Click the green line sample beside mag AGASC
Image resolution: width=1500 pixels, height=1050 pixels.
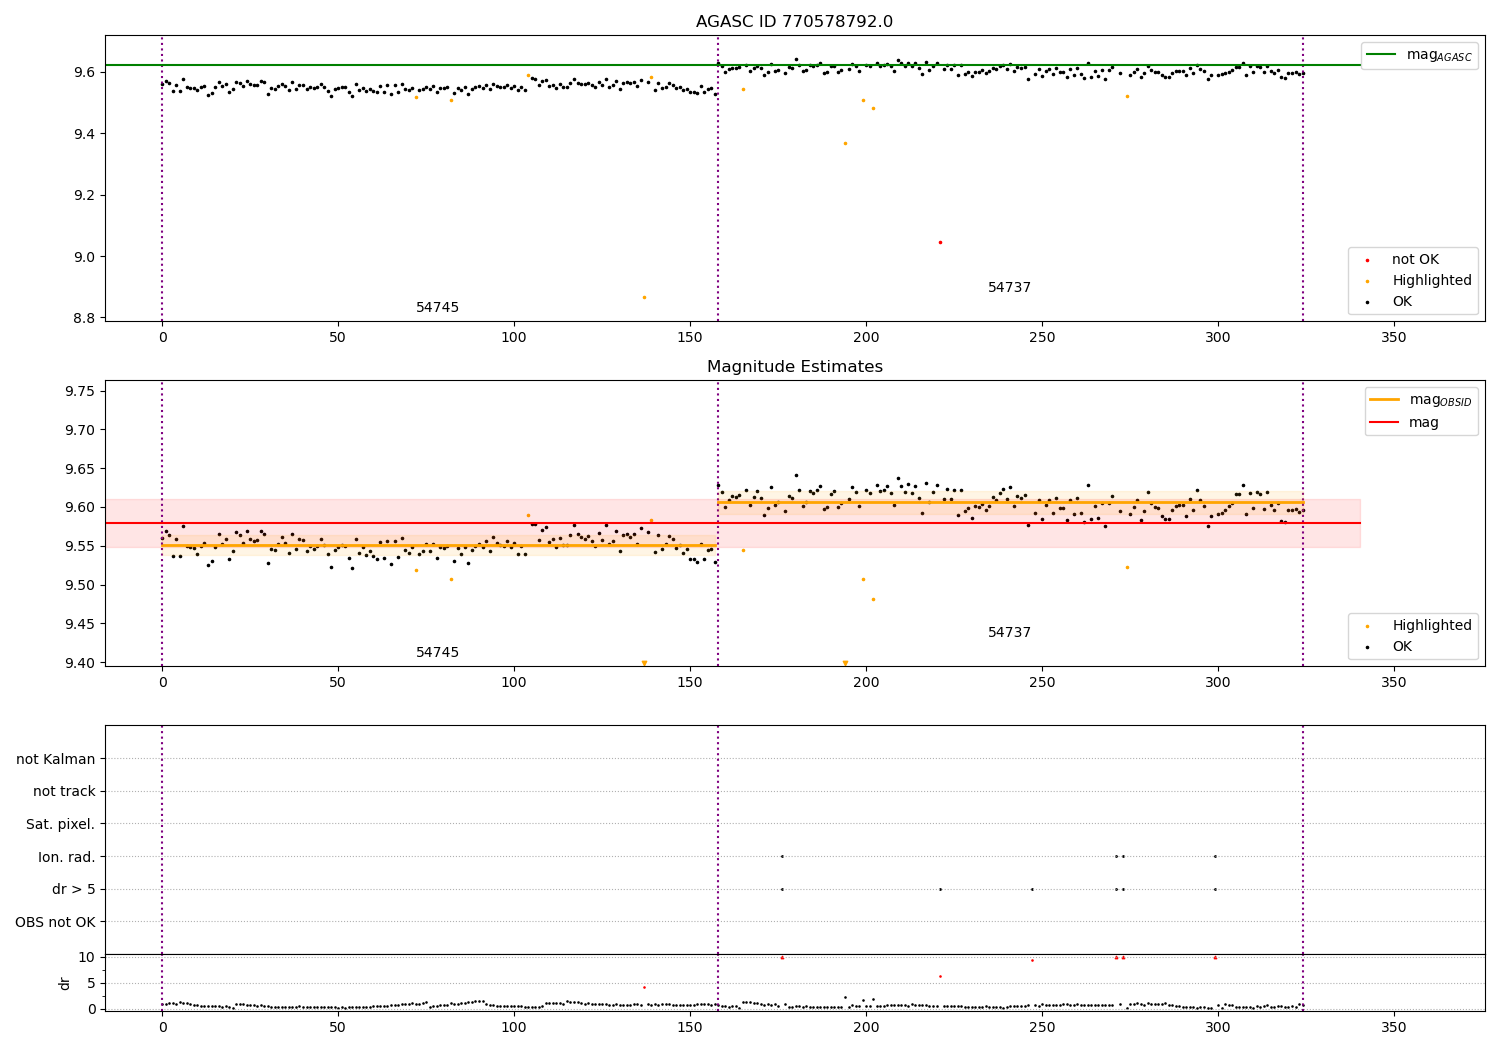(x=1382, y=55)
